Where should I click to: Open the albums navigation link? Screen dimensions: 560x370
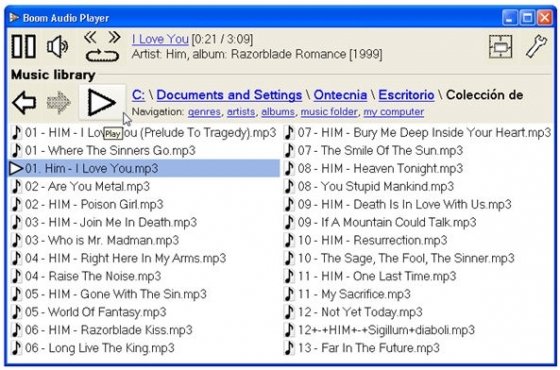click(278, 112)
